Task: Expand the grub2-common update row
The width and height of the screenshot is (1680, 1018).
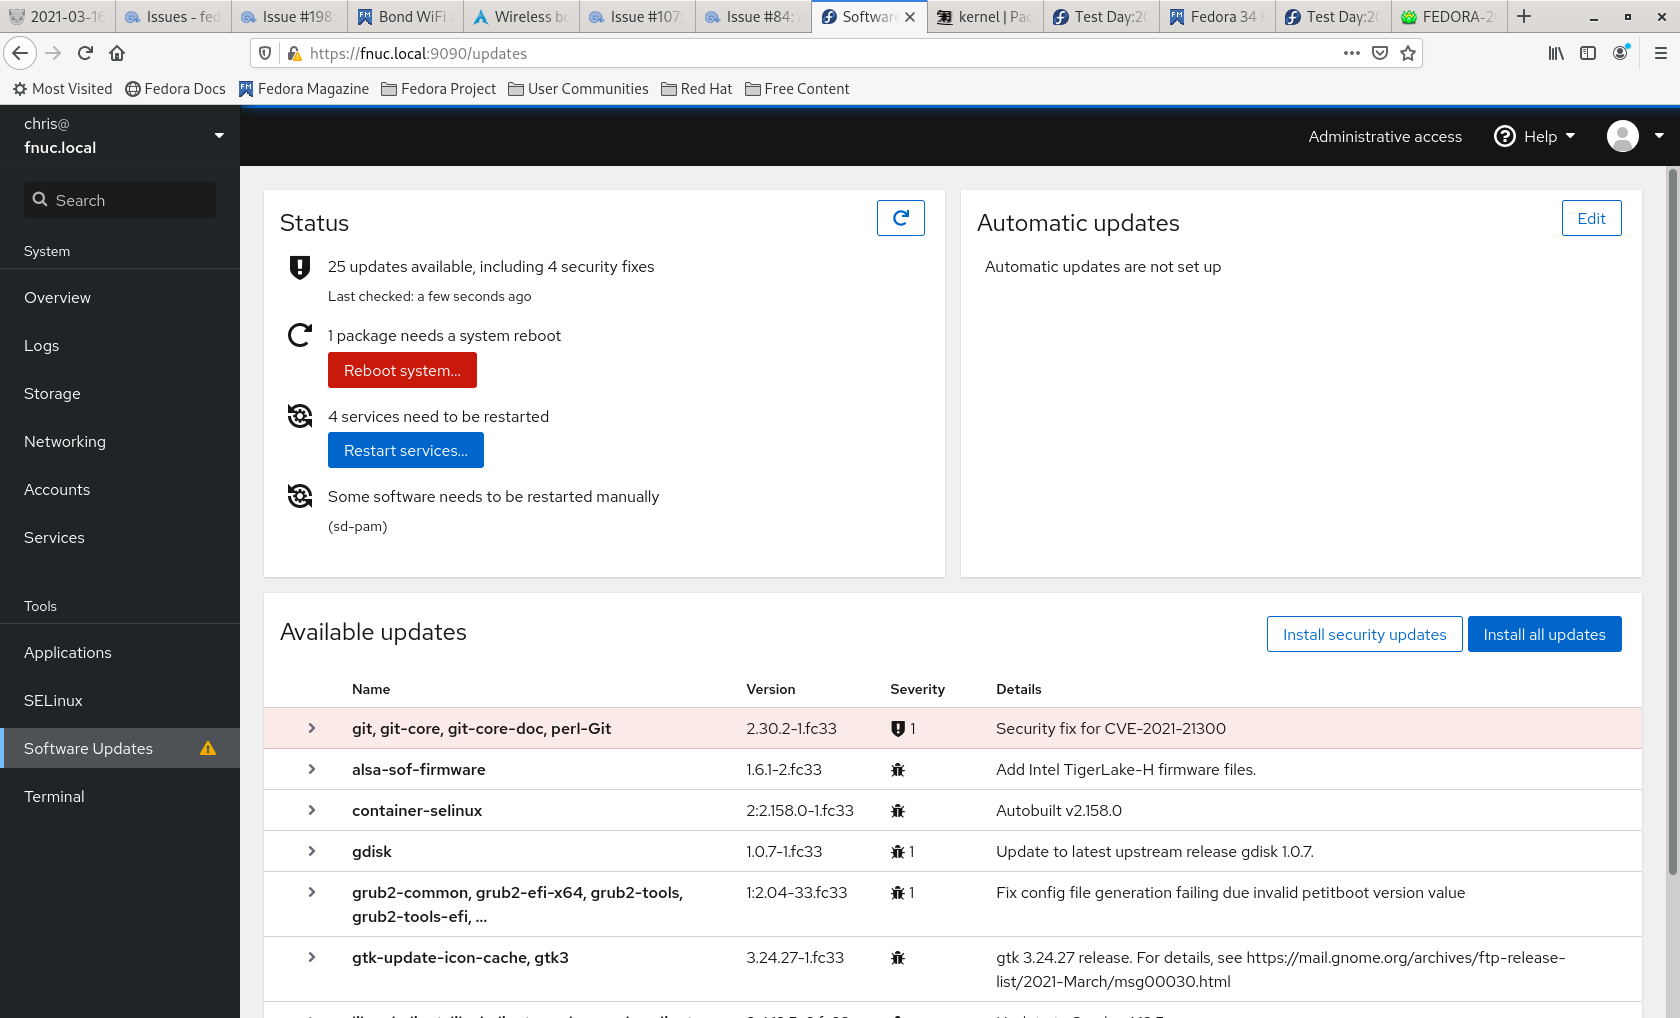Action: click(x=312, y=892)
